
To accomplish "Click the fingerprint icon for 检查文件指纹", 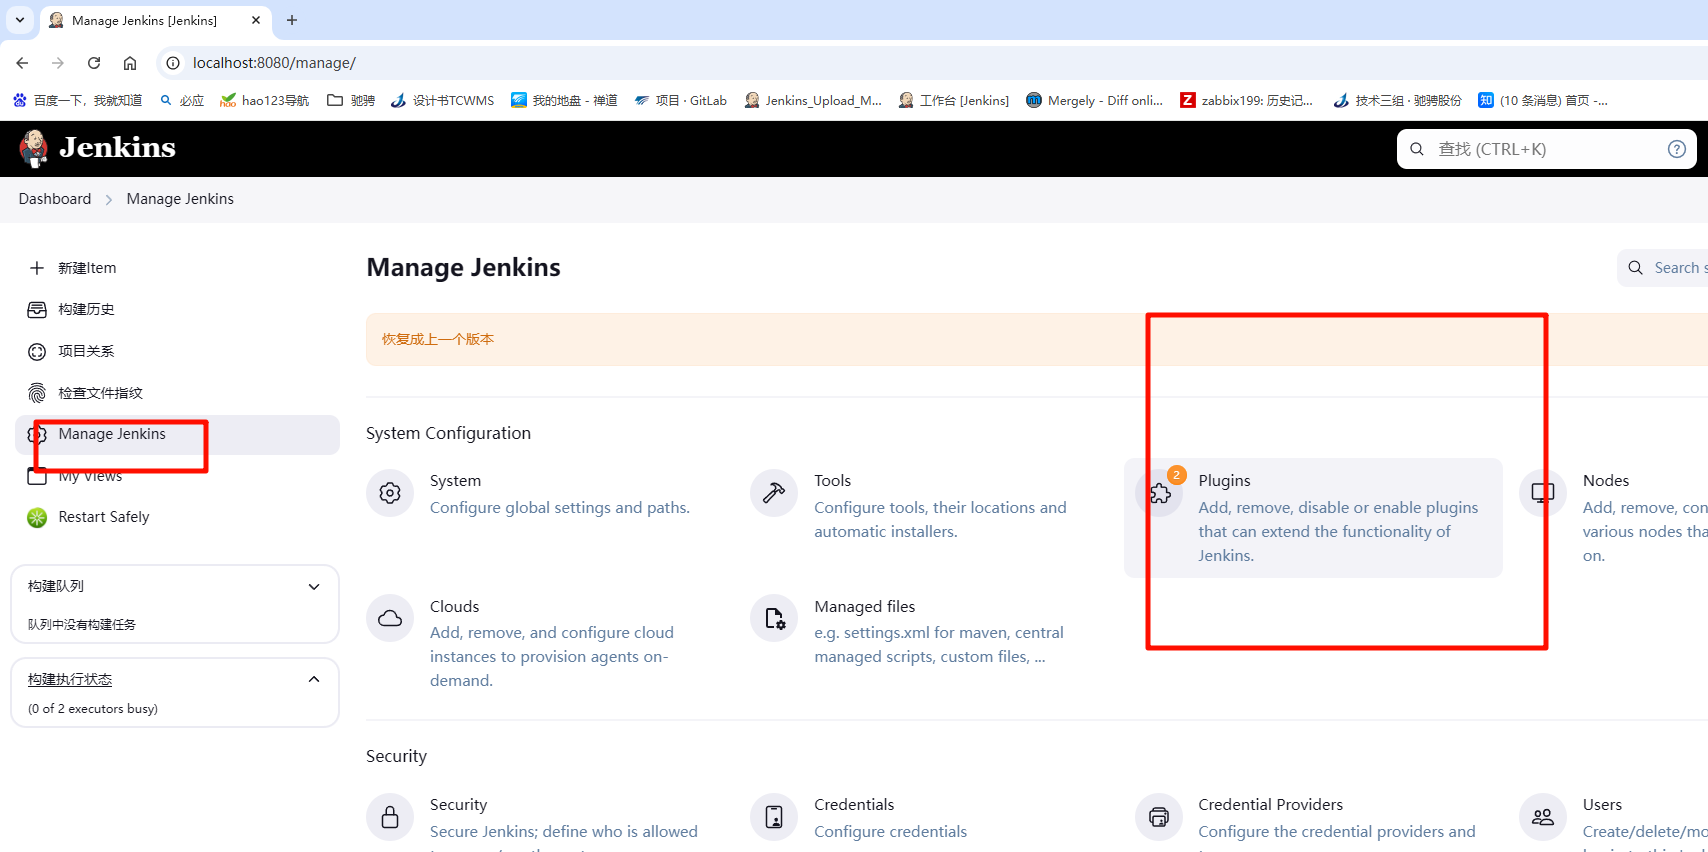I will 37,393.
